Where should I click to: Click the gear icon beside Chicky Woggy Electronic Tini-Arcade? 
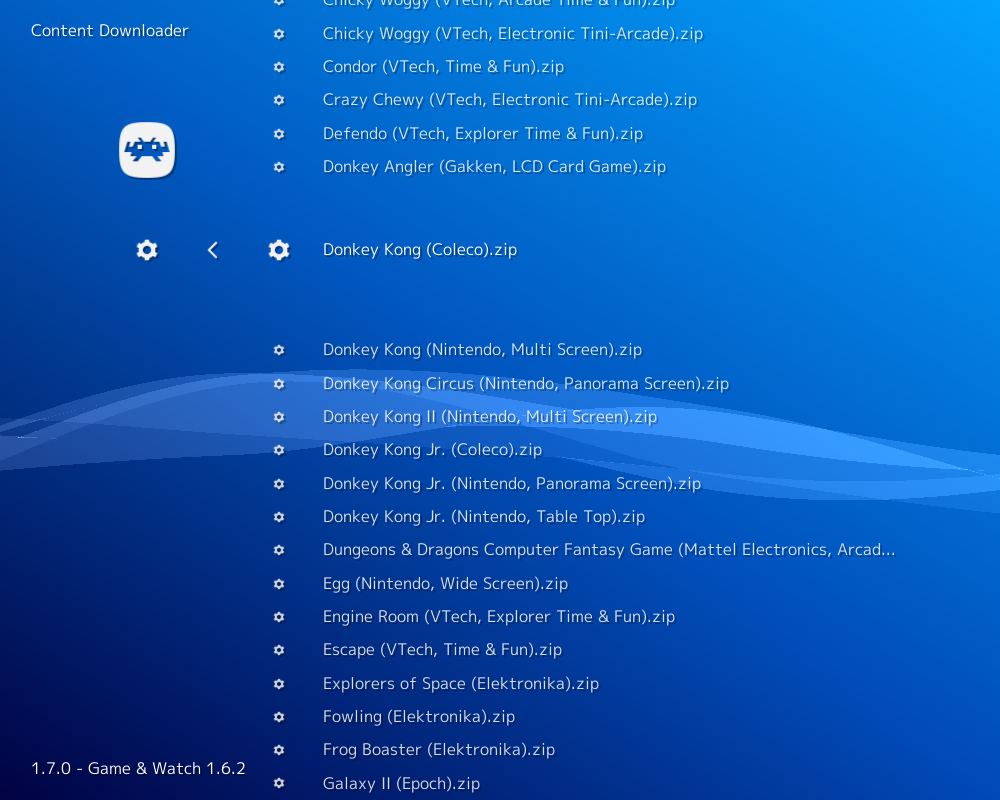(279, 34)
